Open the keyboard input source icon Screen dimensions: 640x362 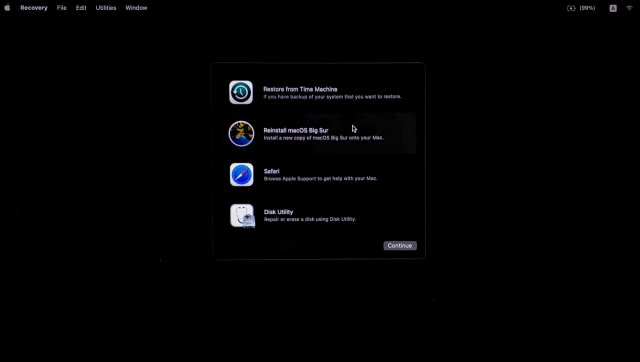pyautogui.click(x=613, y=8)
